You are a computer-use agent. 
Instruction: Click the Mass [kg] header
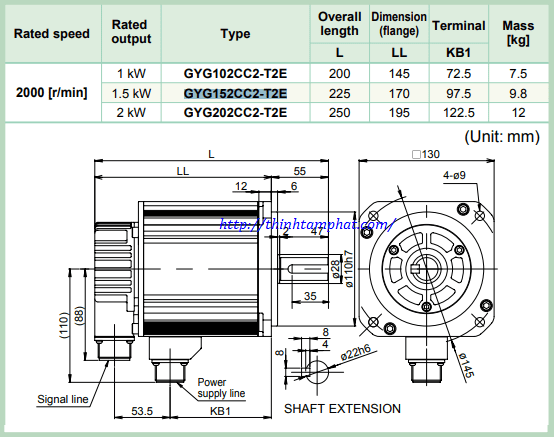coord(518,33)
